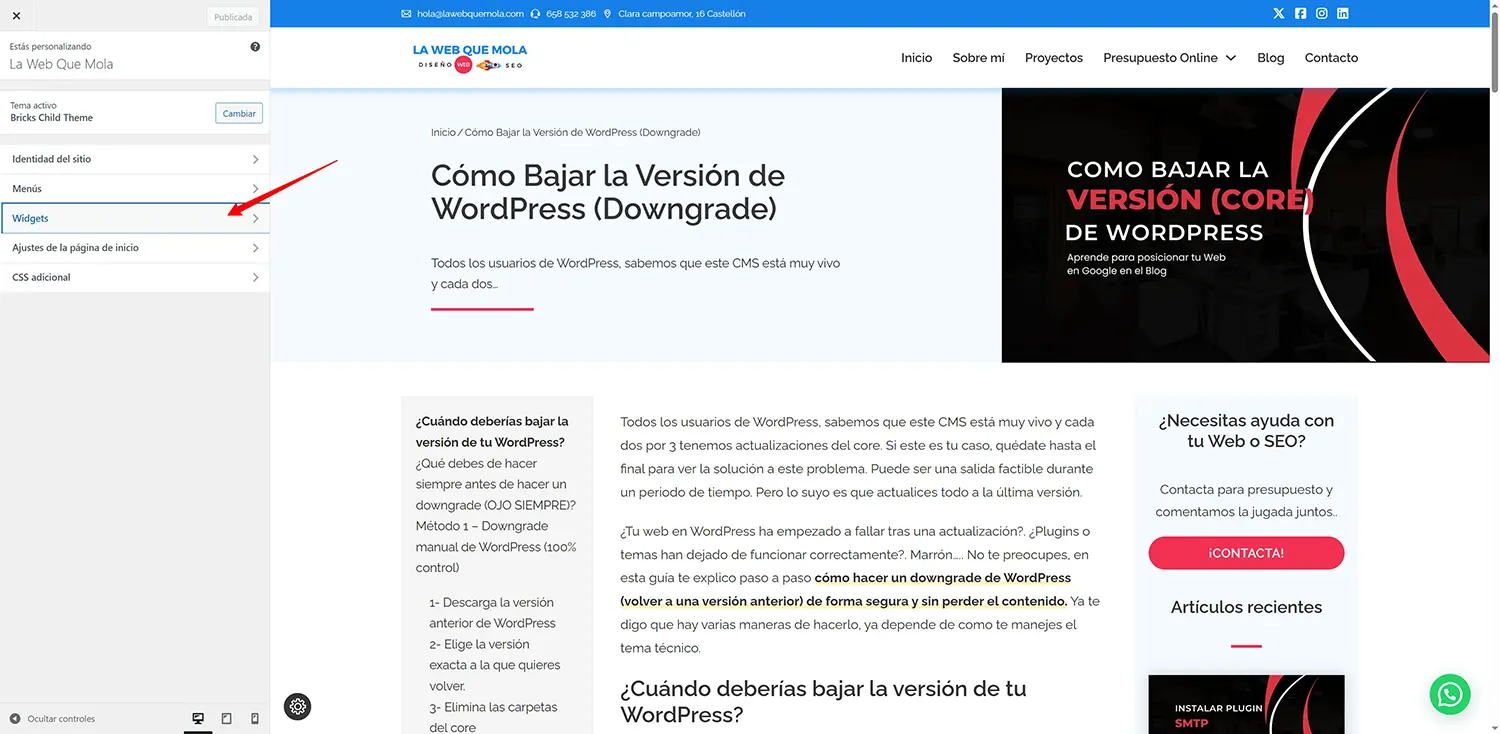
Task: Jump to '¿Cuándo deberías bajar la versión' contents link
Action: [492, 432]
